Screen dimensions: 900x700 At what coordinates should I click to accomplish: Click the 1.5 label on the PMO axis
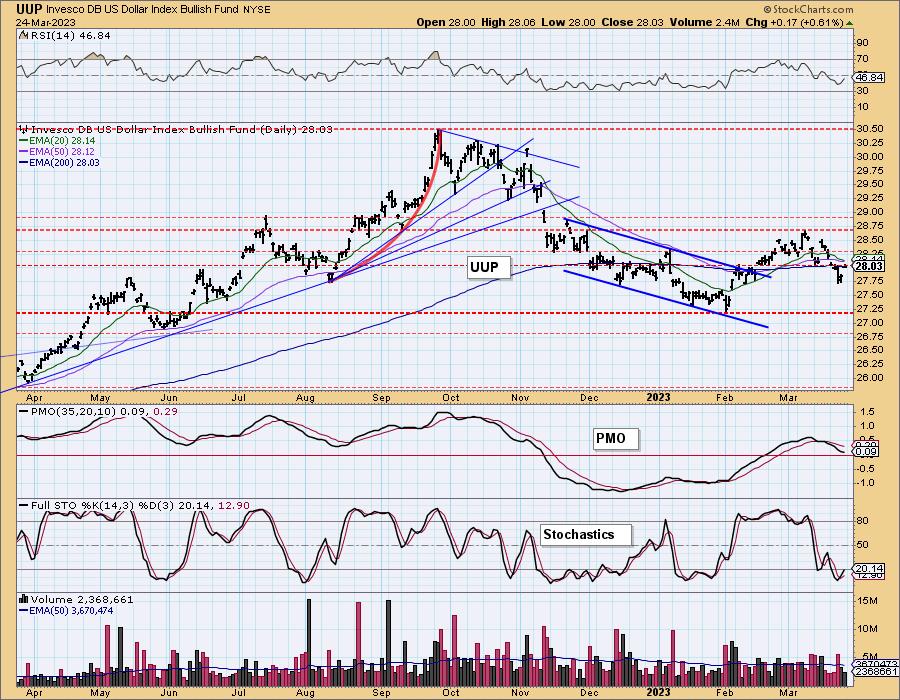(x=867, y=411)
